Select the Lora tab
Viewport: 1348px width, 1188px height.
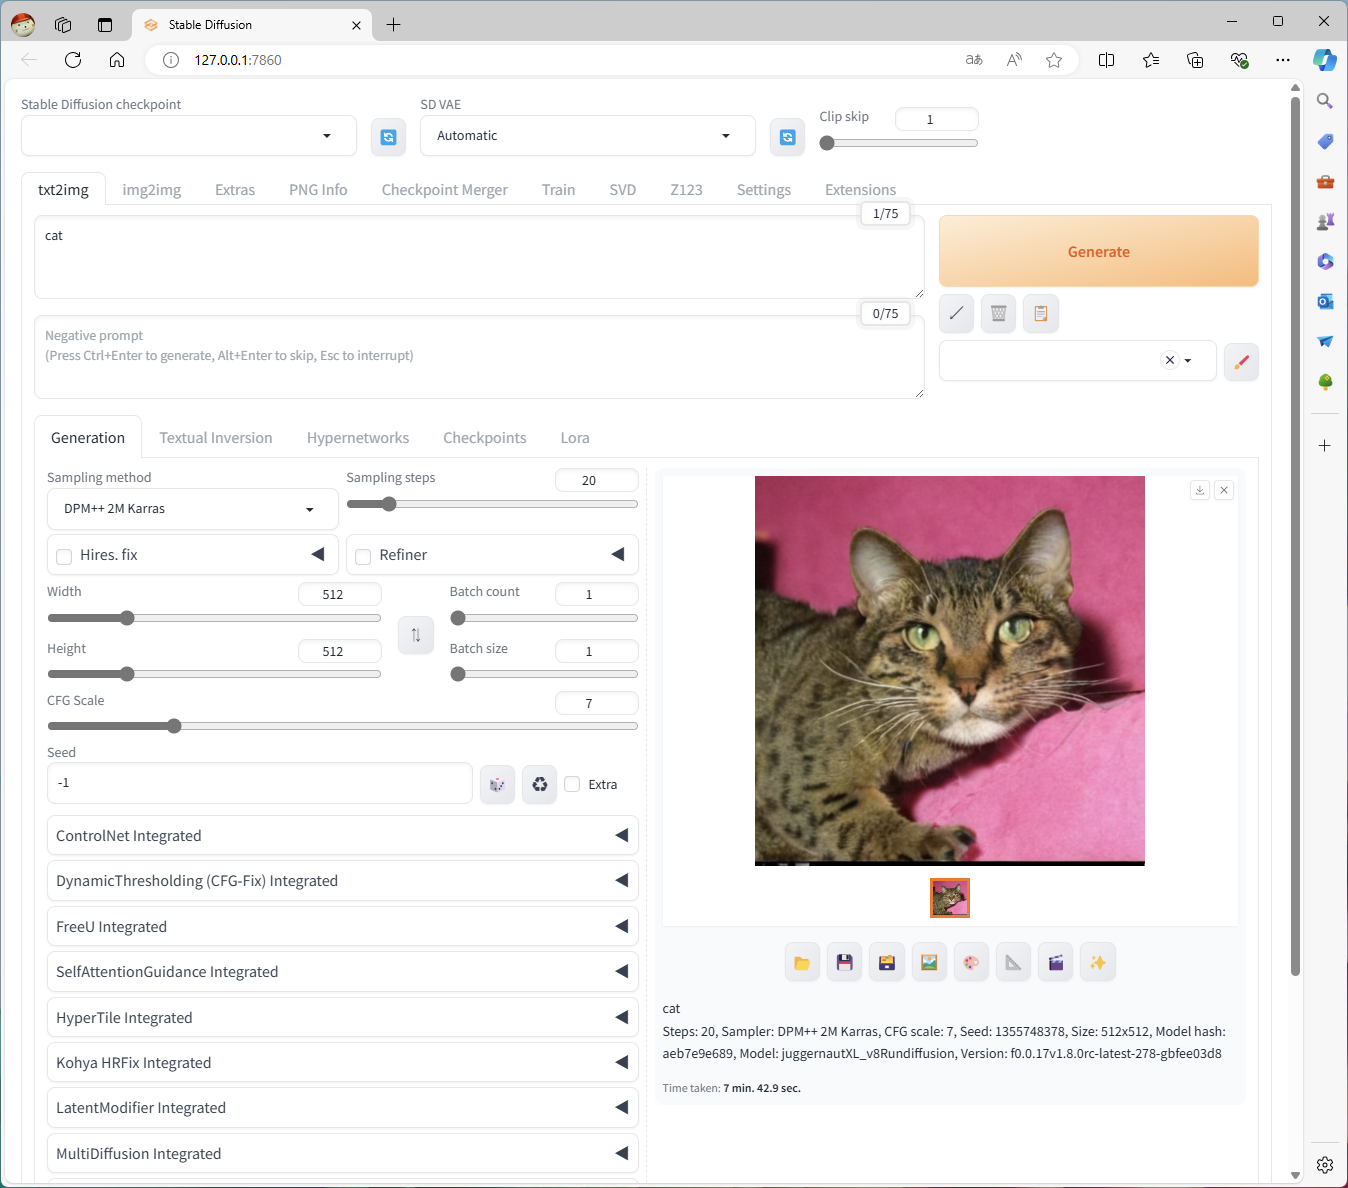point(575,438)
